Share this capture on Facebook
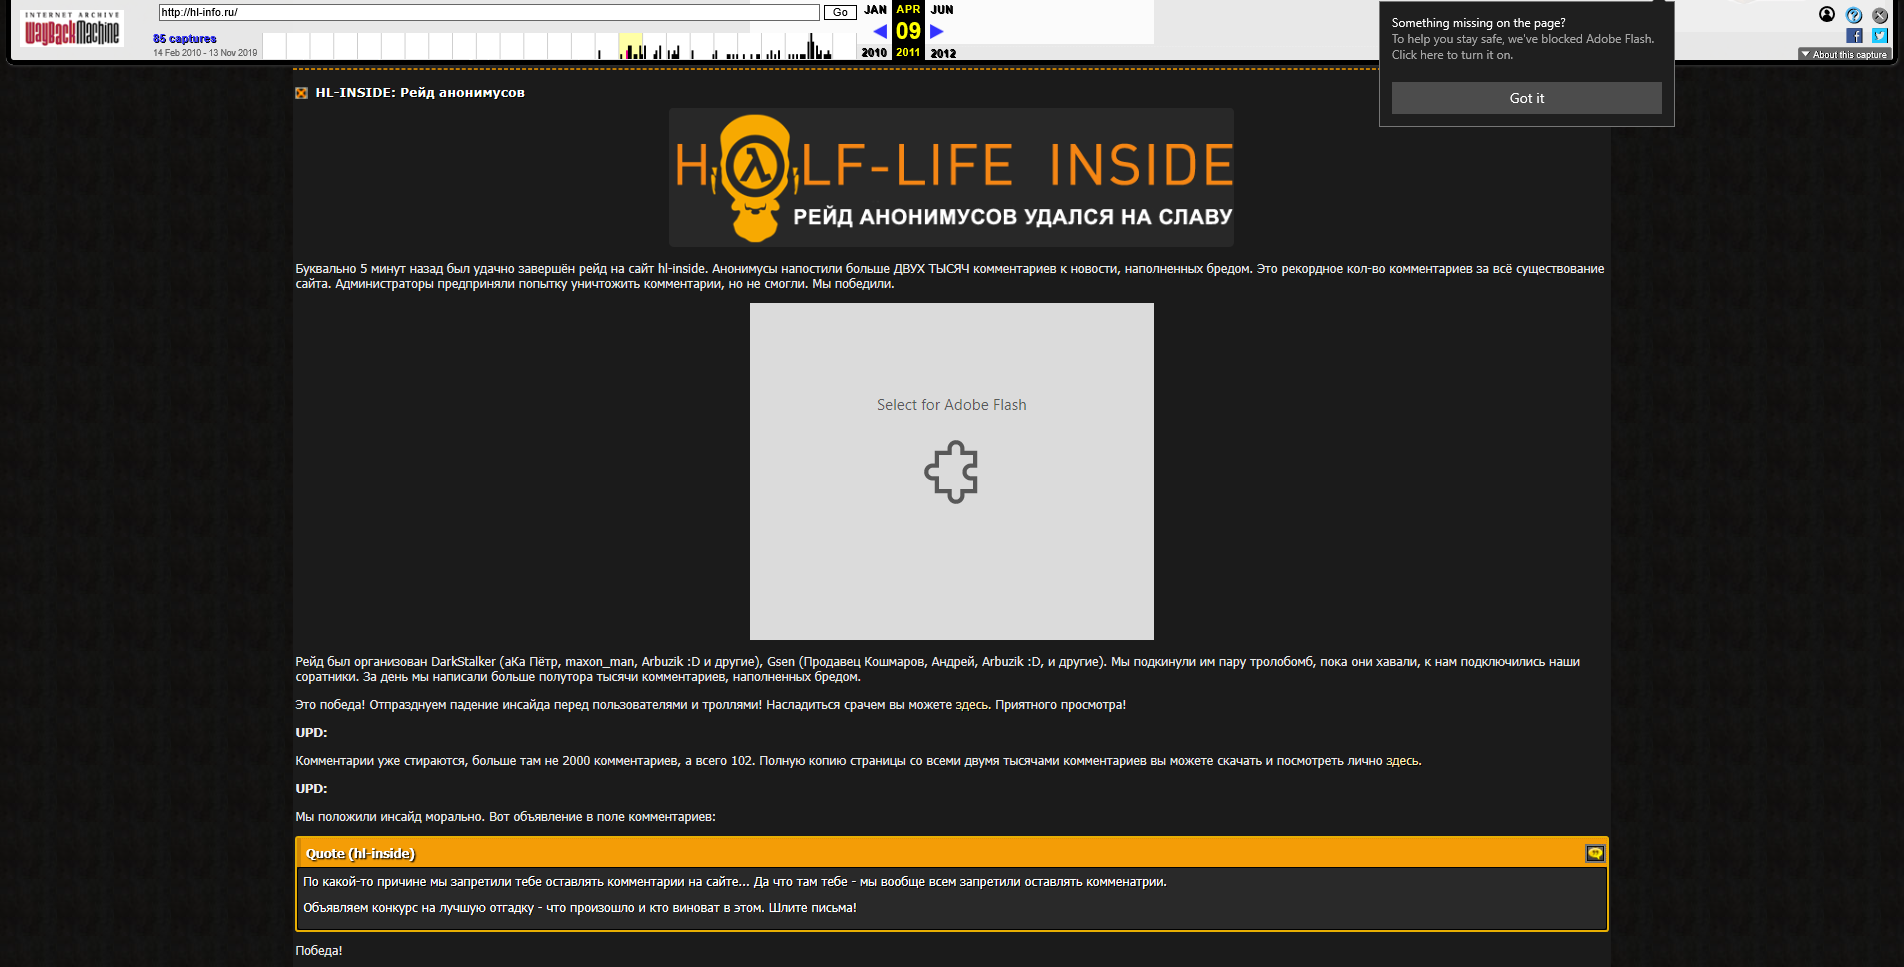1904x967 pixels. pyautogui.click(x=1854, y=36)
